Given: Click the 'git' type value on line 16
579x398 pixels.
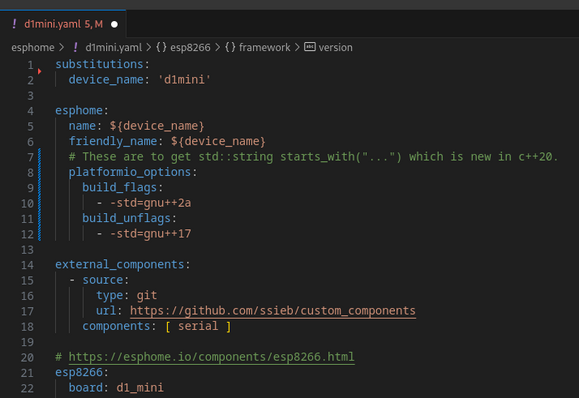Looking at the screenshot, I should [147, 295].
